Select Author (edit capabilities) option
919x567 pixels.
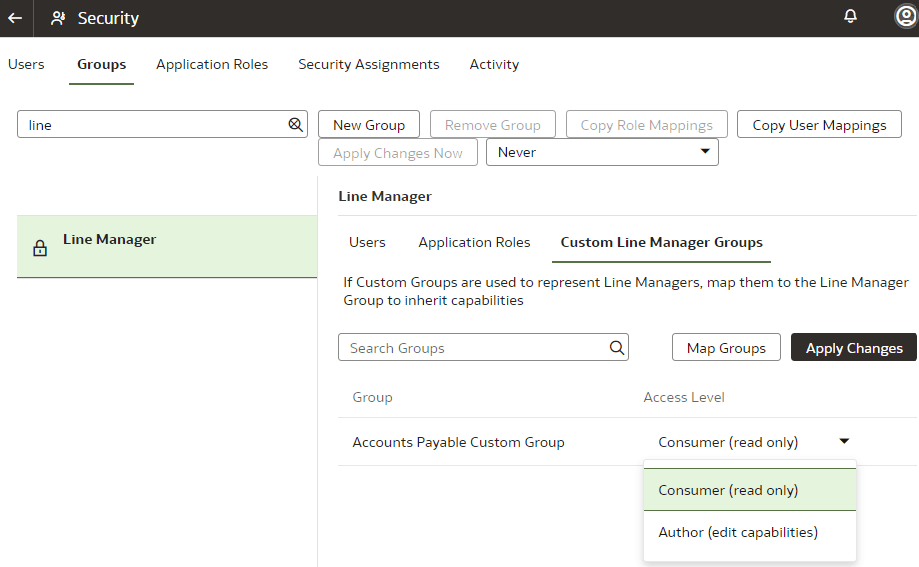738,532
